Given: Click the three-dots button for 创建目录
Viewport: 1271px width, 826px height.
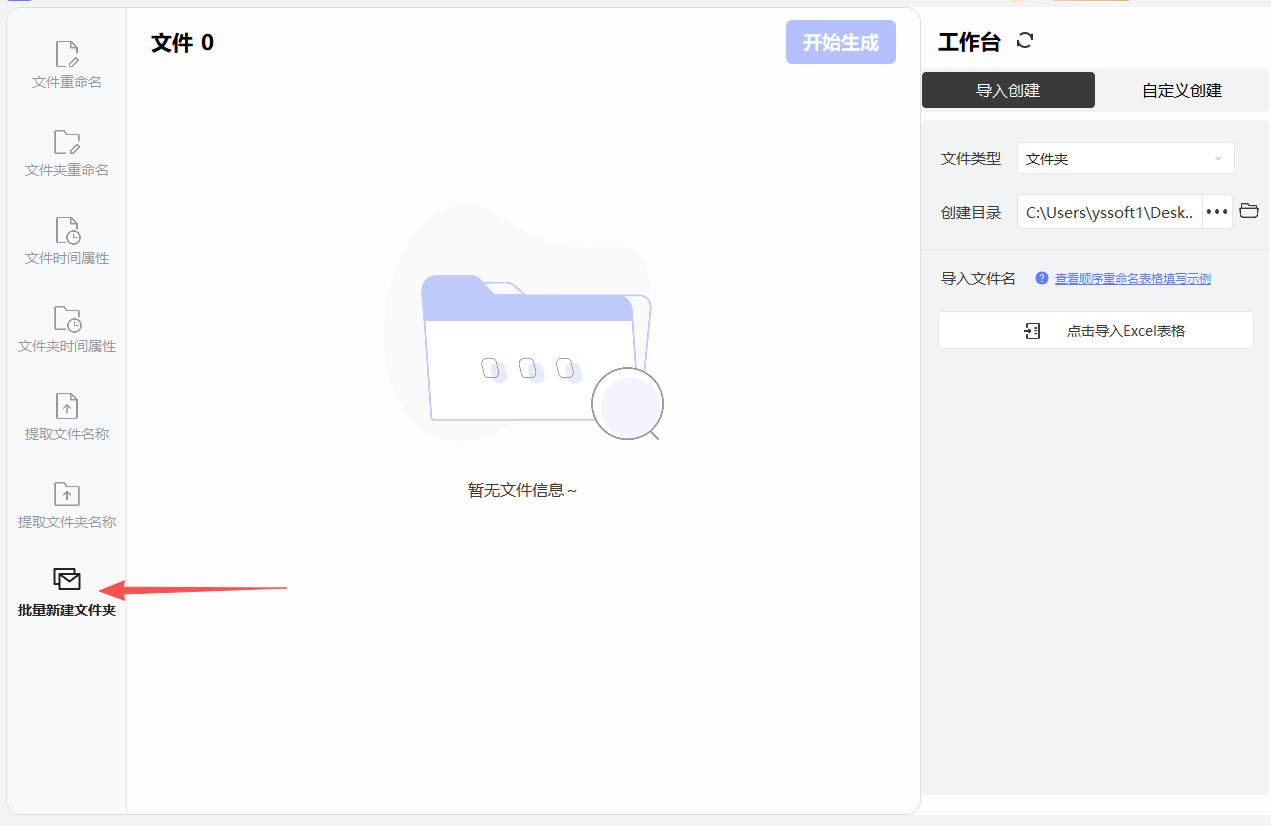Looking at the screenshot, I should (1217, 212).
